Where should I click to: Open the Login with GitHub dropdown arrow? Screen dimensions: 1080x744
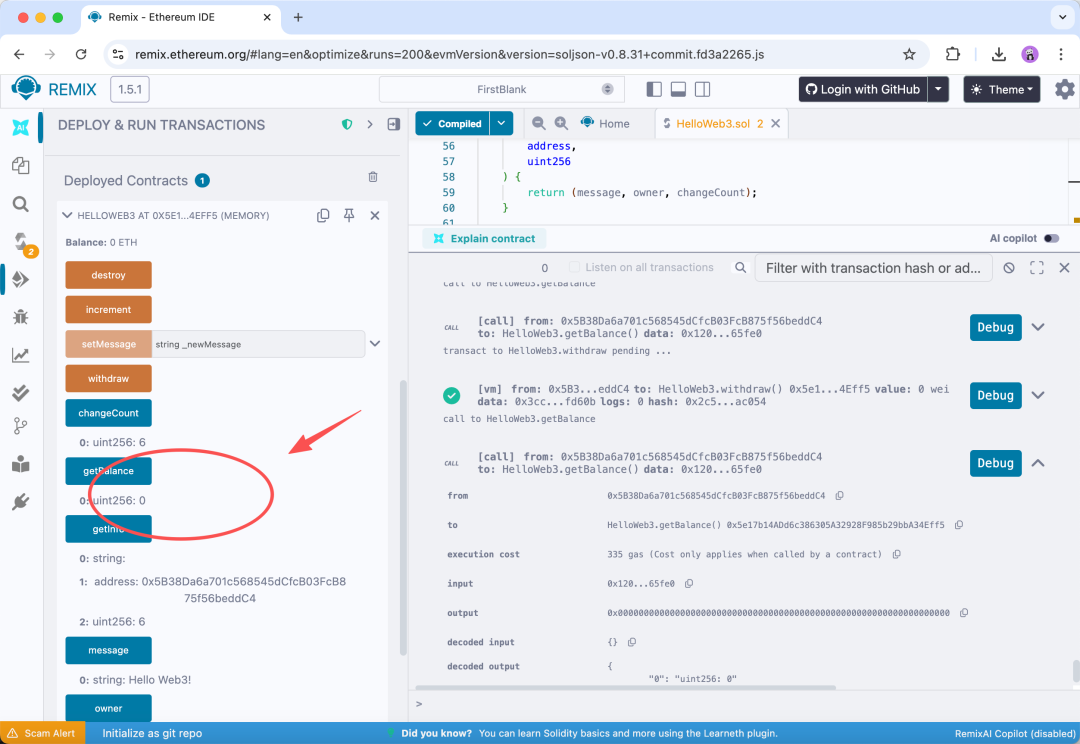(938, 90)
